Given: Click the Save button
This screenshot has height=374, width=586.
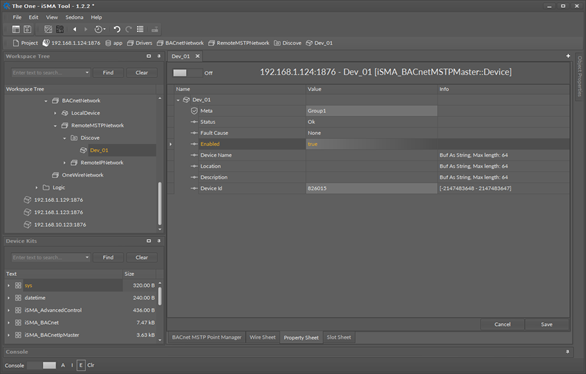Looking at the screenshot, I should tap(546, 324).
